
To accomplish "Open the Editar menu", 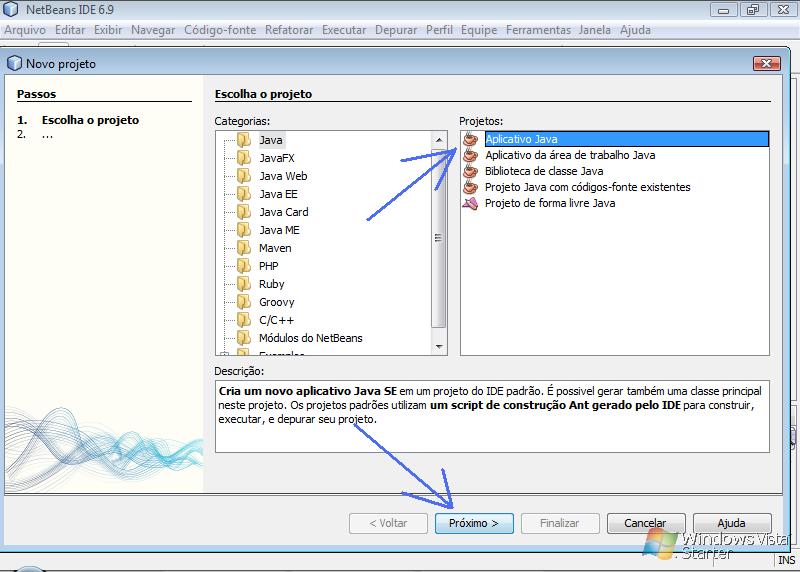I will (x=70, y=30).
